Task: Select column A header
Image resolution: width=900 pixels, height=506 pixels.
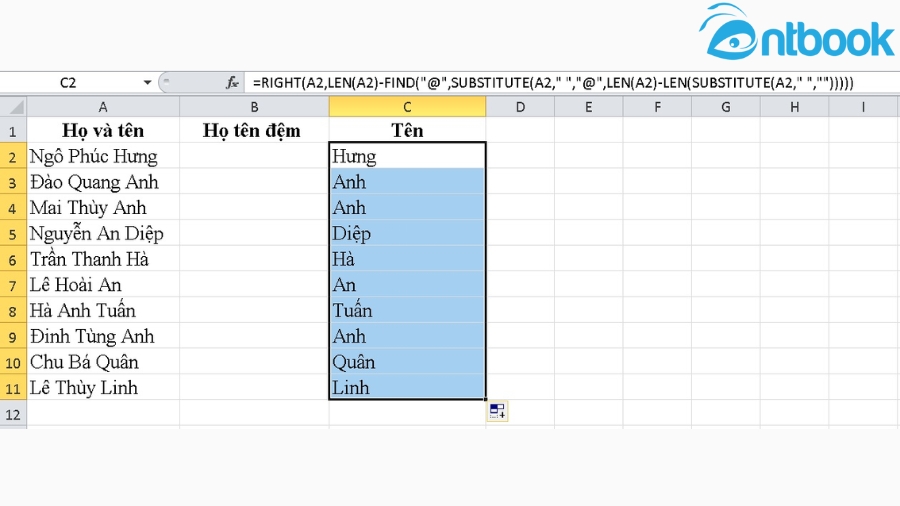Action: click(103, 107)
